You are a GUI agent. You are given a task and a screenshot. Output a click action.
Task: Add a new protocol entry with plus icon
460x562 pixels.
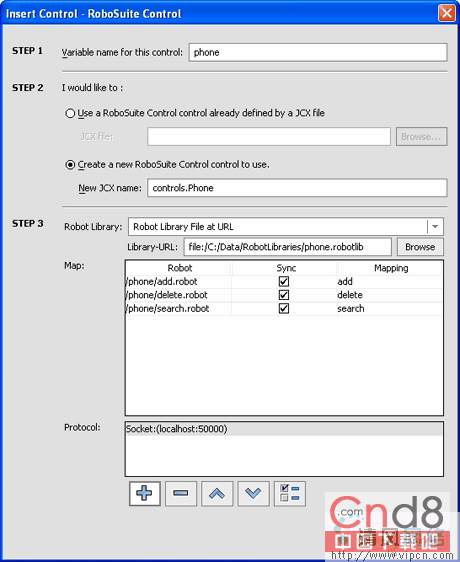coord(144,494)
